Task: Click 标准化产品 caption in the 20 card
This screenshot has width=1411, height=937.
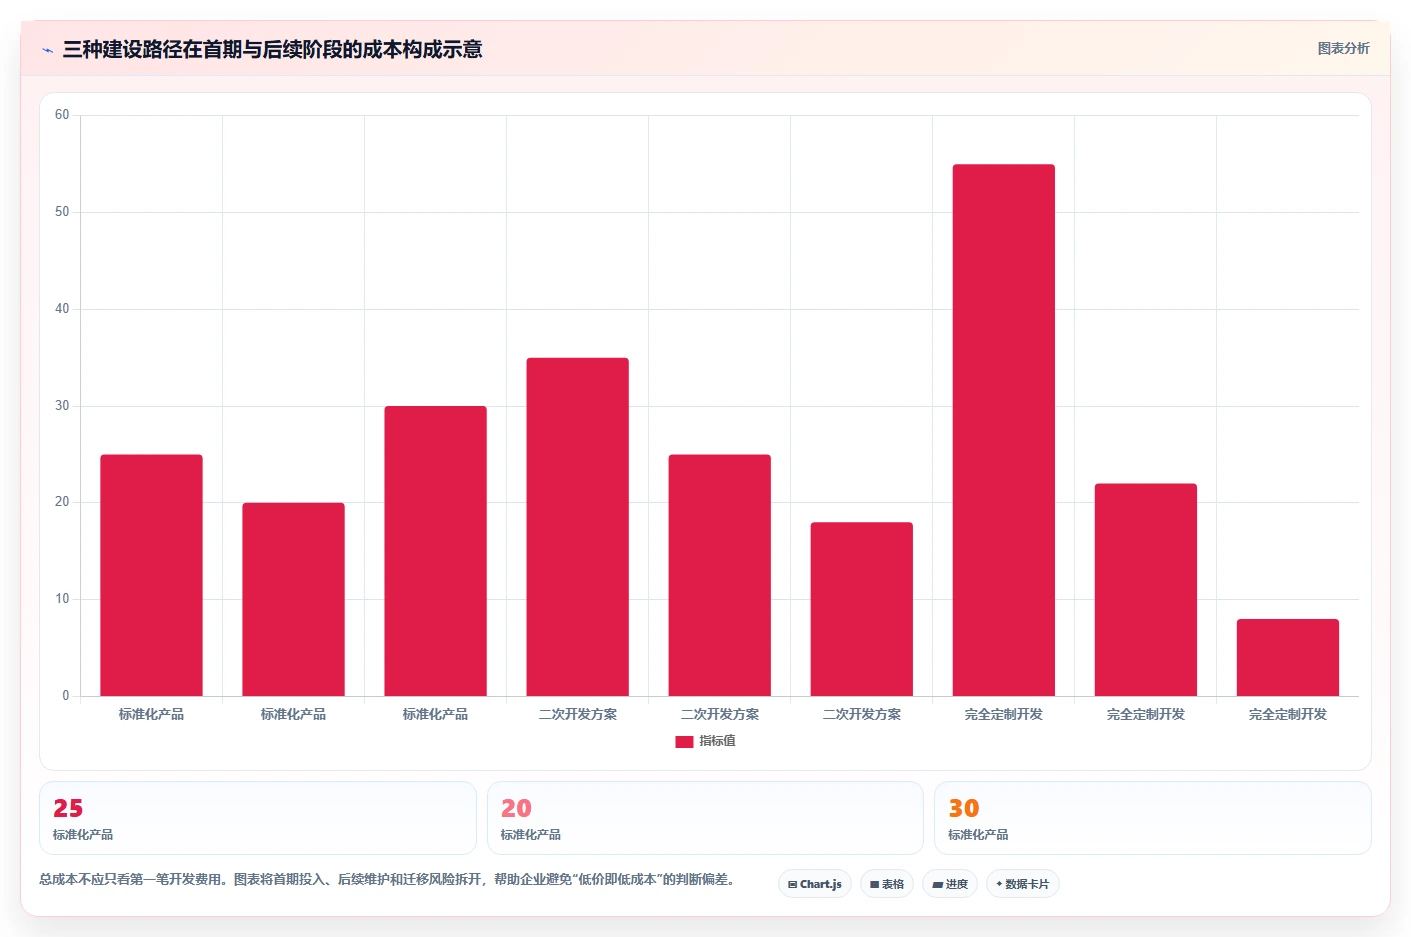Action: [x=531, y=834]
